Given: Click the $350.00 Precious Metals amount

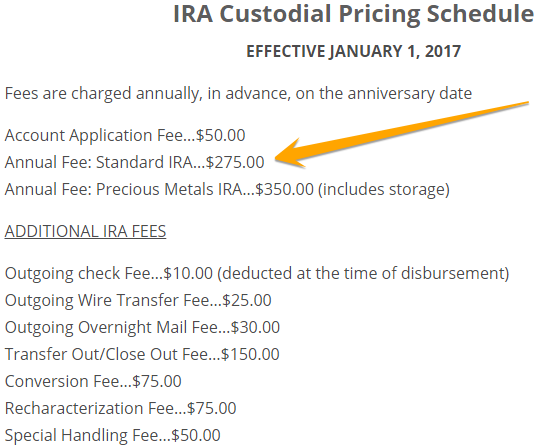Looking at the screenshot, I should coord(285,189).
